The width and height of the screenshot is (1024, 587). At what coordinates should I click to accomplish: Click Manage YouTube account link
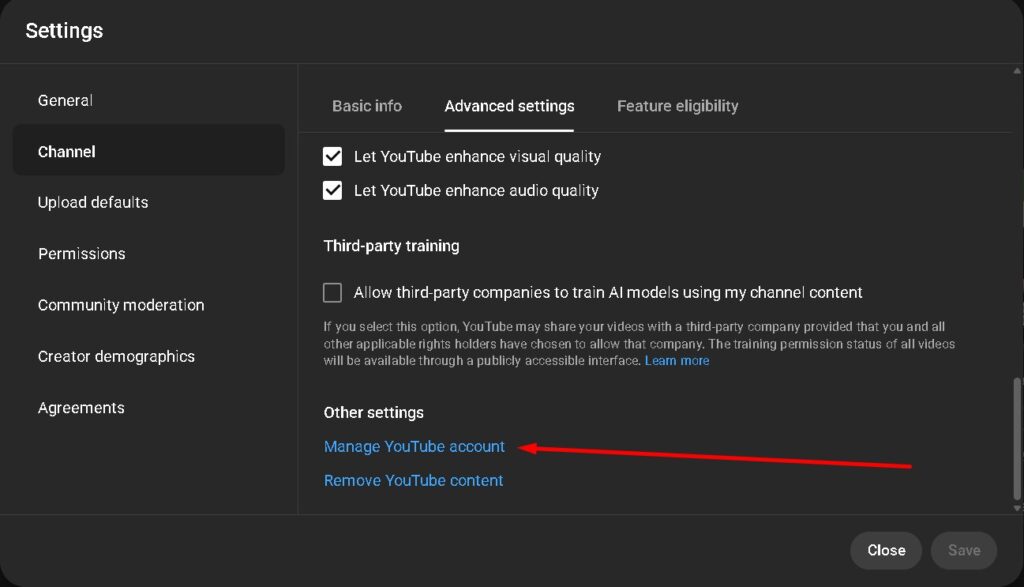(415, 447)
